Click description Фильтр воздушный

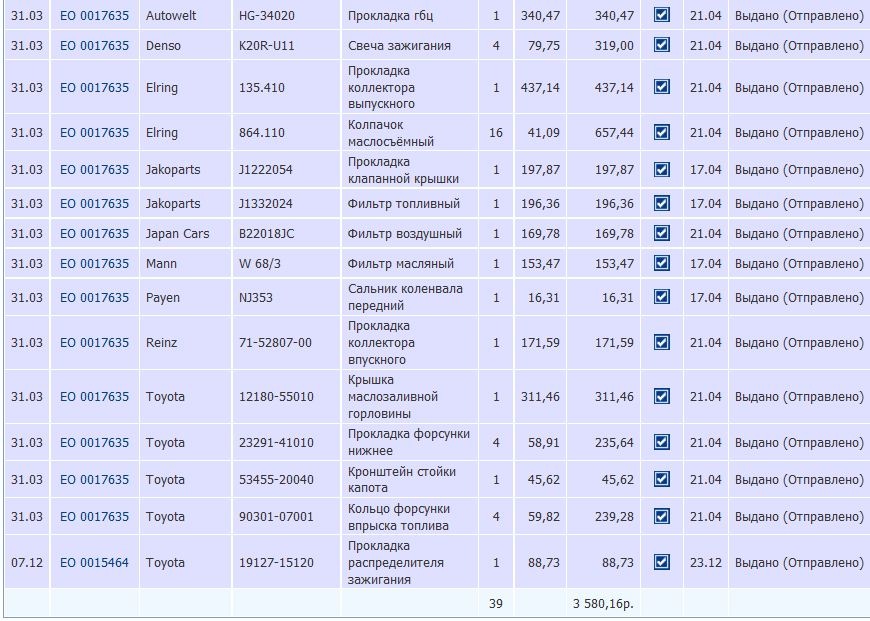coord(405,234)
